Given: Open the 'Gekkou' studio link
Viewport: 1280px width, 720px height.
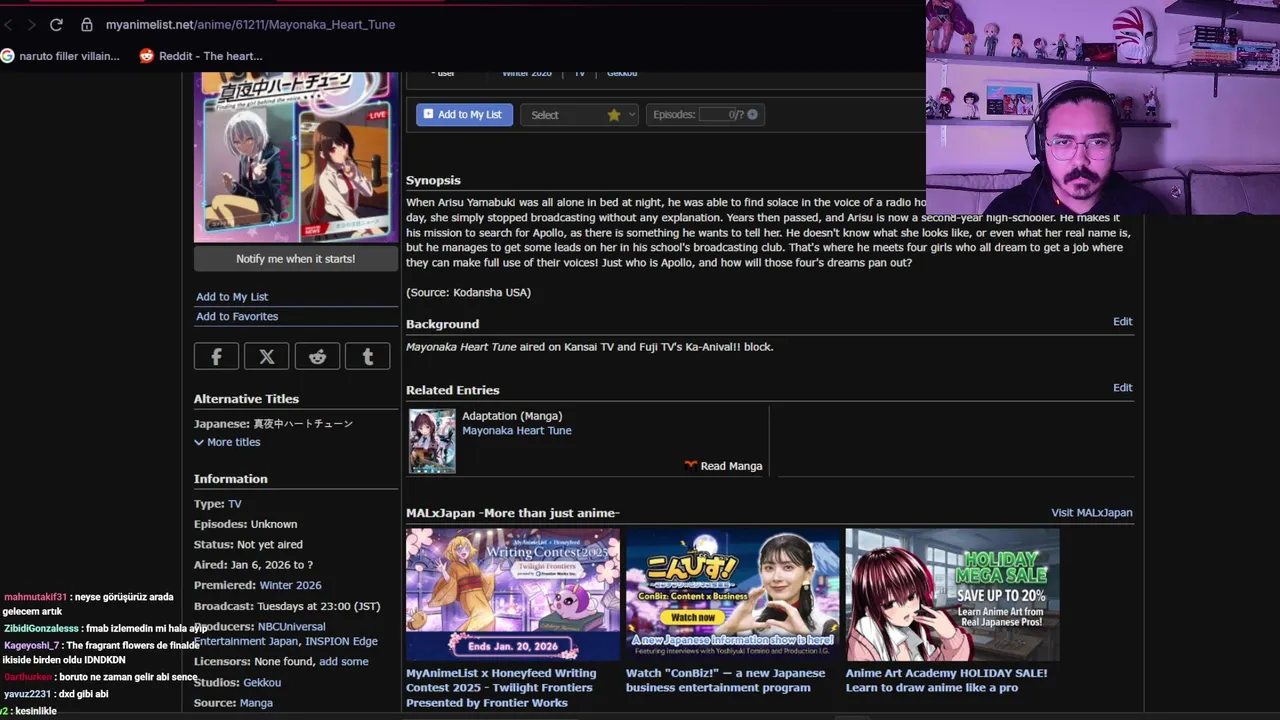Looking at the screenshot, I should [x=262, y=682].
